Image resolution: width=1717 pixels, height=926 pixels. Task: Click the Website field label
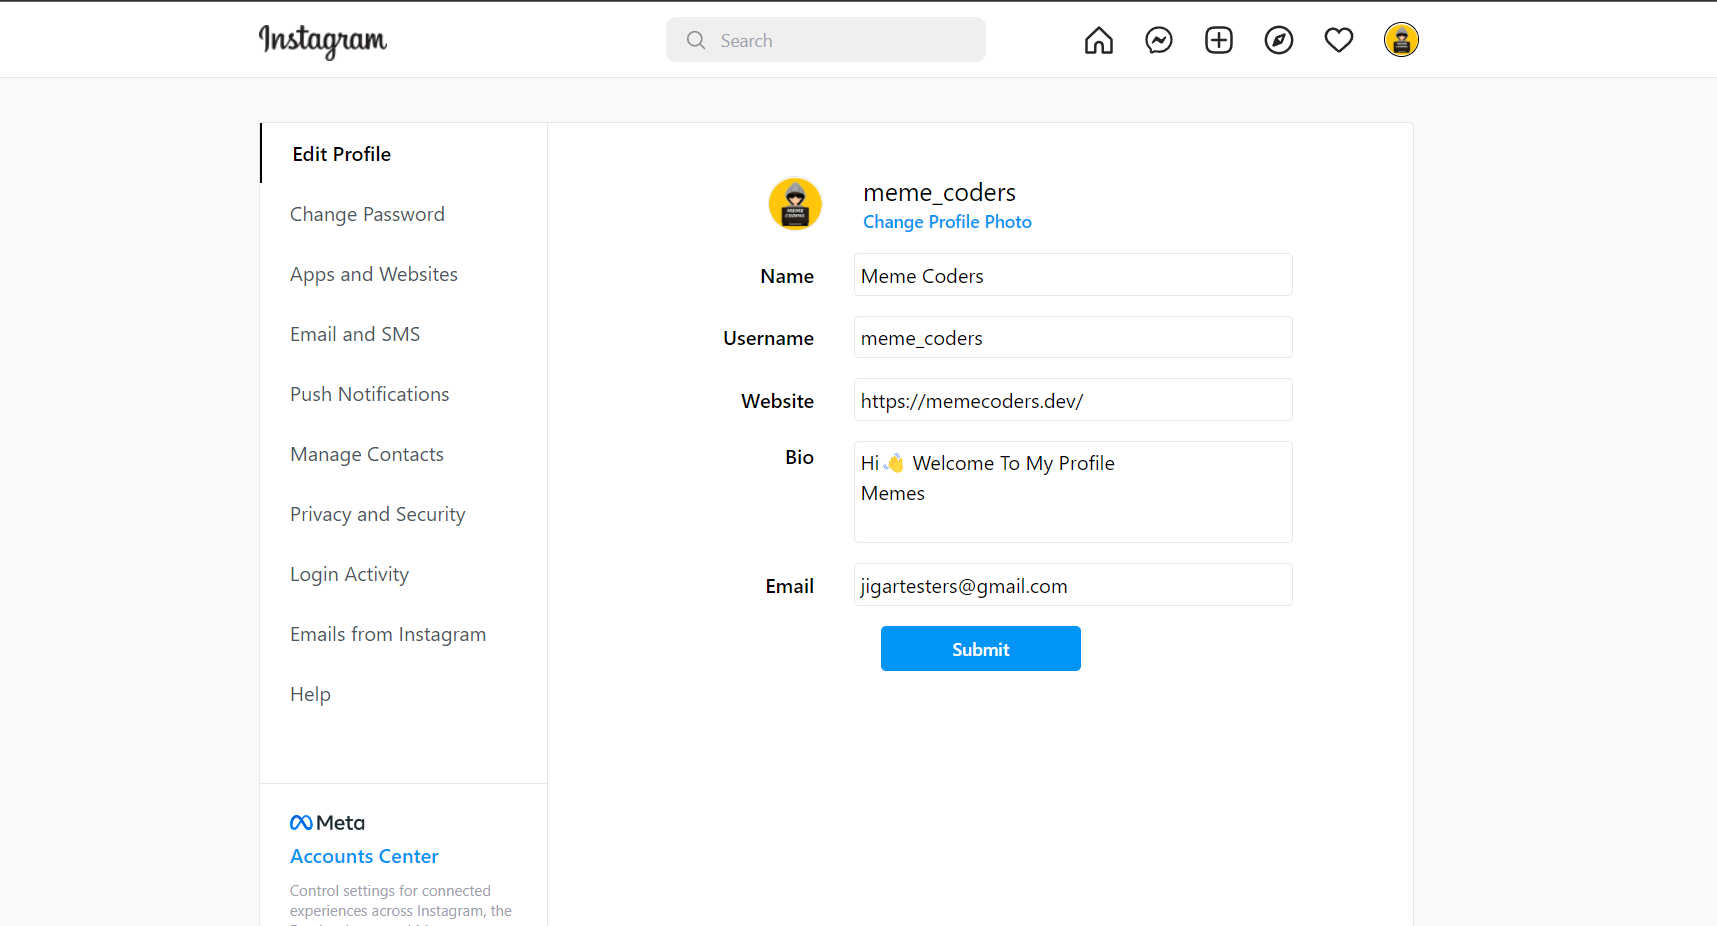coord(777,401)
